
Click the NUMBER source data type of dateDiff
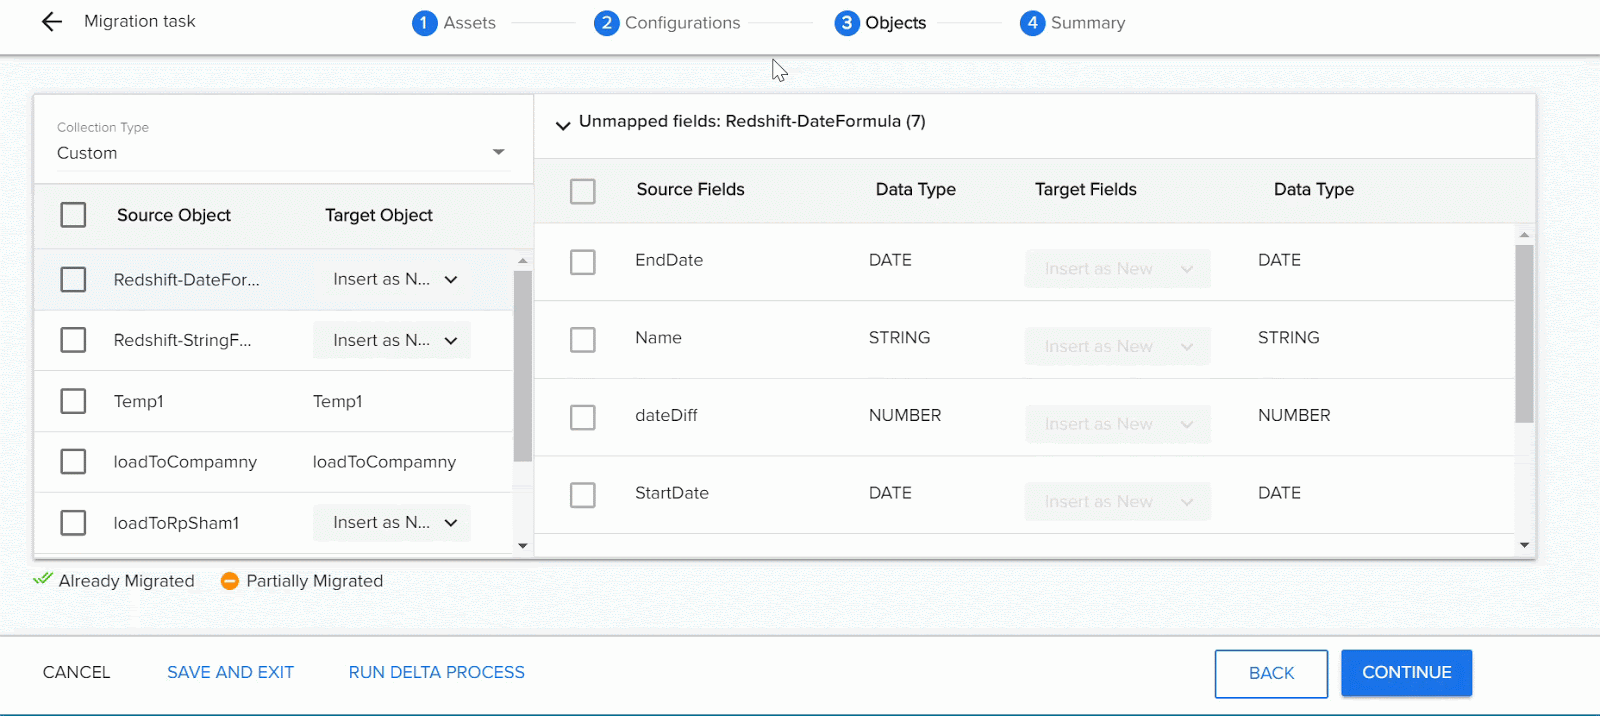coord(904,415)
